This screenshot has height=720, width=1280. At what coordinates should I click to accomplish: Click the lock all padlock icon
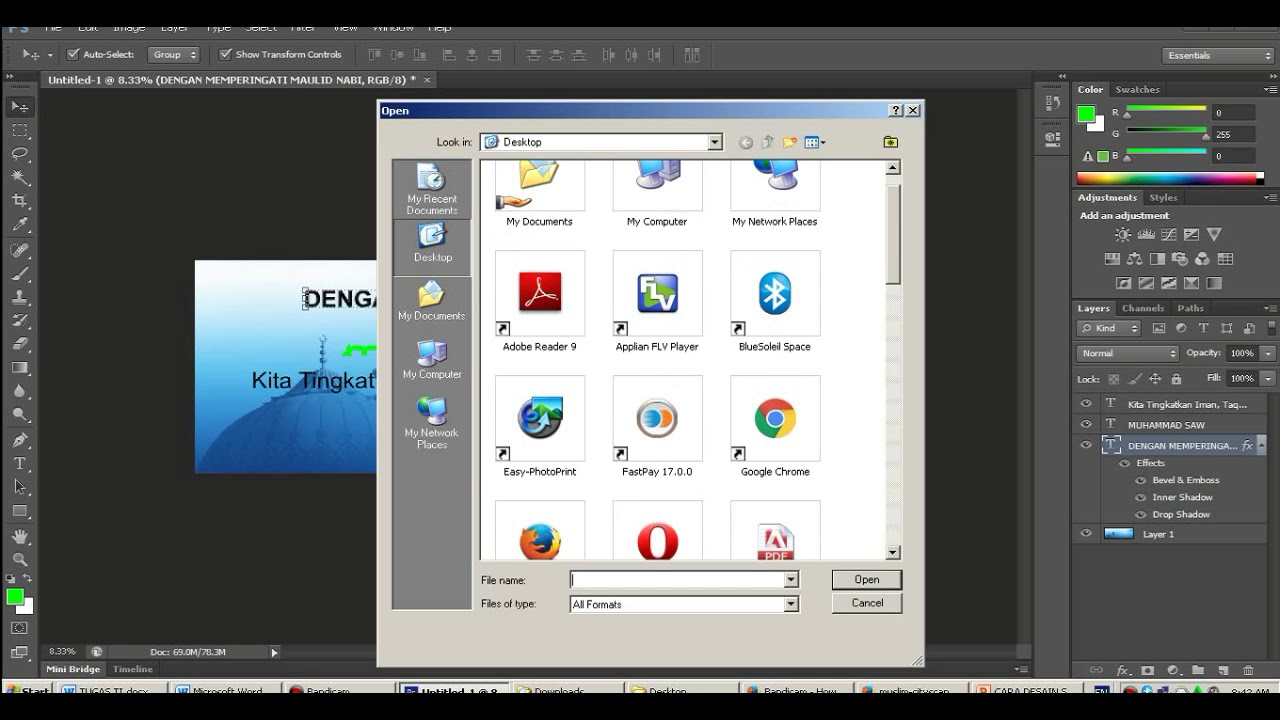pyautogui.click(x=1176, y=379)
